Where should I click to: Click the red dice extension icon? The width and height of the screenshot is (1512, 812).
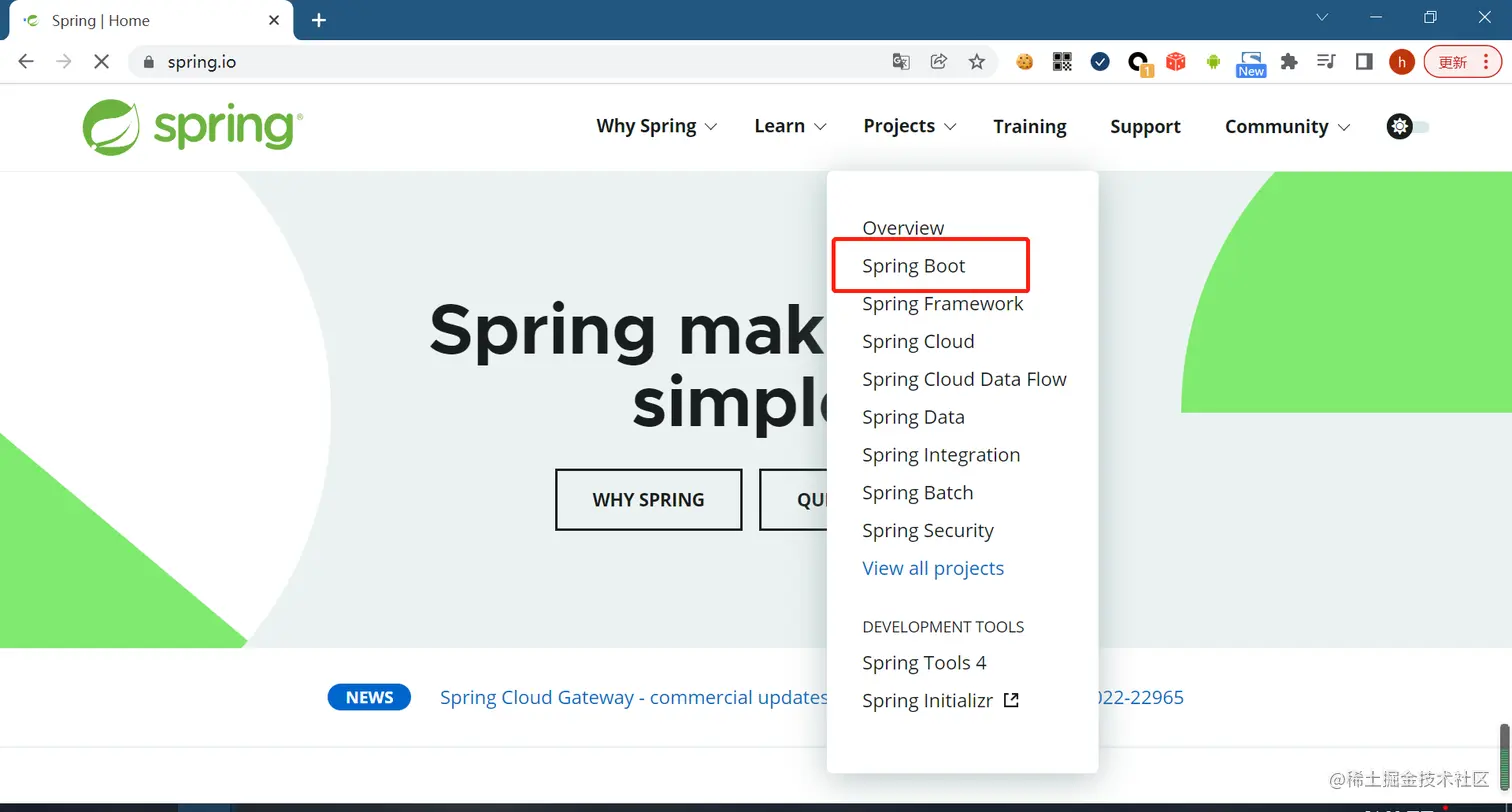pyautogui.click(x=1176, y=62)
